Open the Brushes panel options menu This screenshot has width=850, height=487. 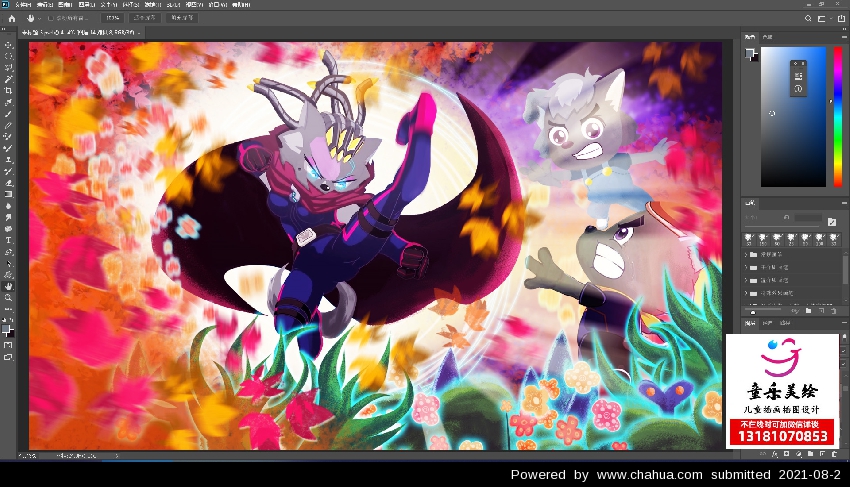(x=844, y=203)
